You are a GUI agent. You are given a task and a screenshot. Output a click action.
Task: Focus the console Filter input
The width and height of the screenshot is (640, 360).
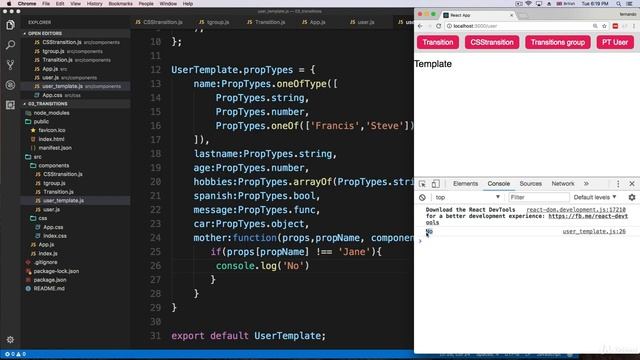(x=539, y=197)
